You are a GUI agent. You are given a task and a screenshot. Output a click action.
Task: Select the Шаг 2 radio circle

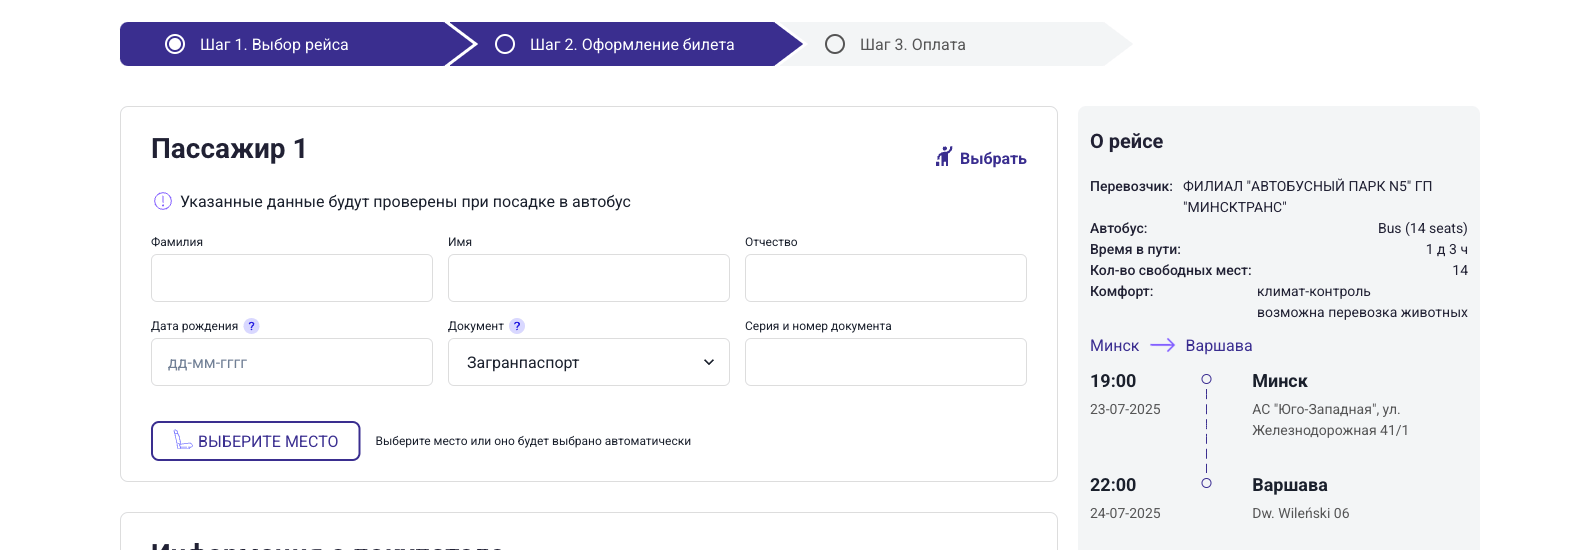[505, 44]
